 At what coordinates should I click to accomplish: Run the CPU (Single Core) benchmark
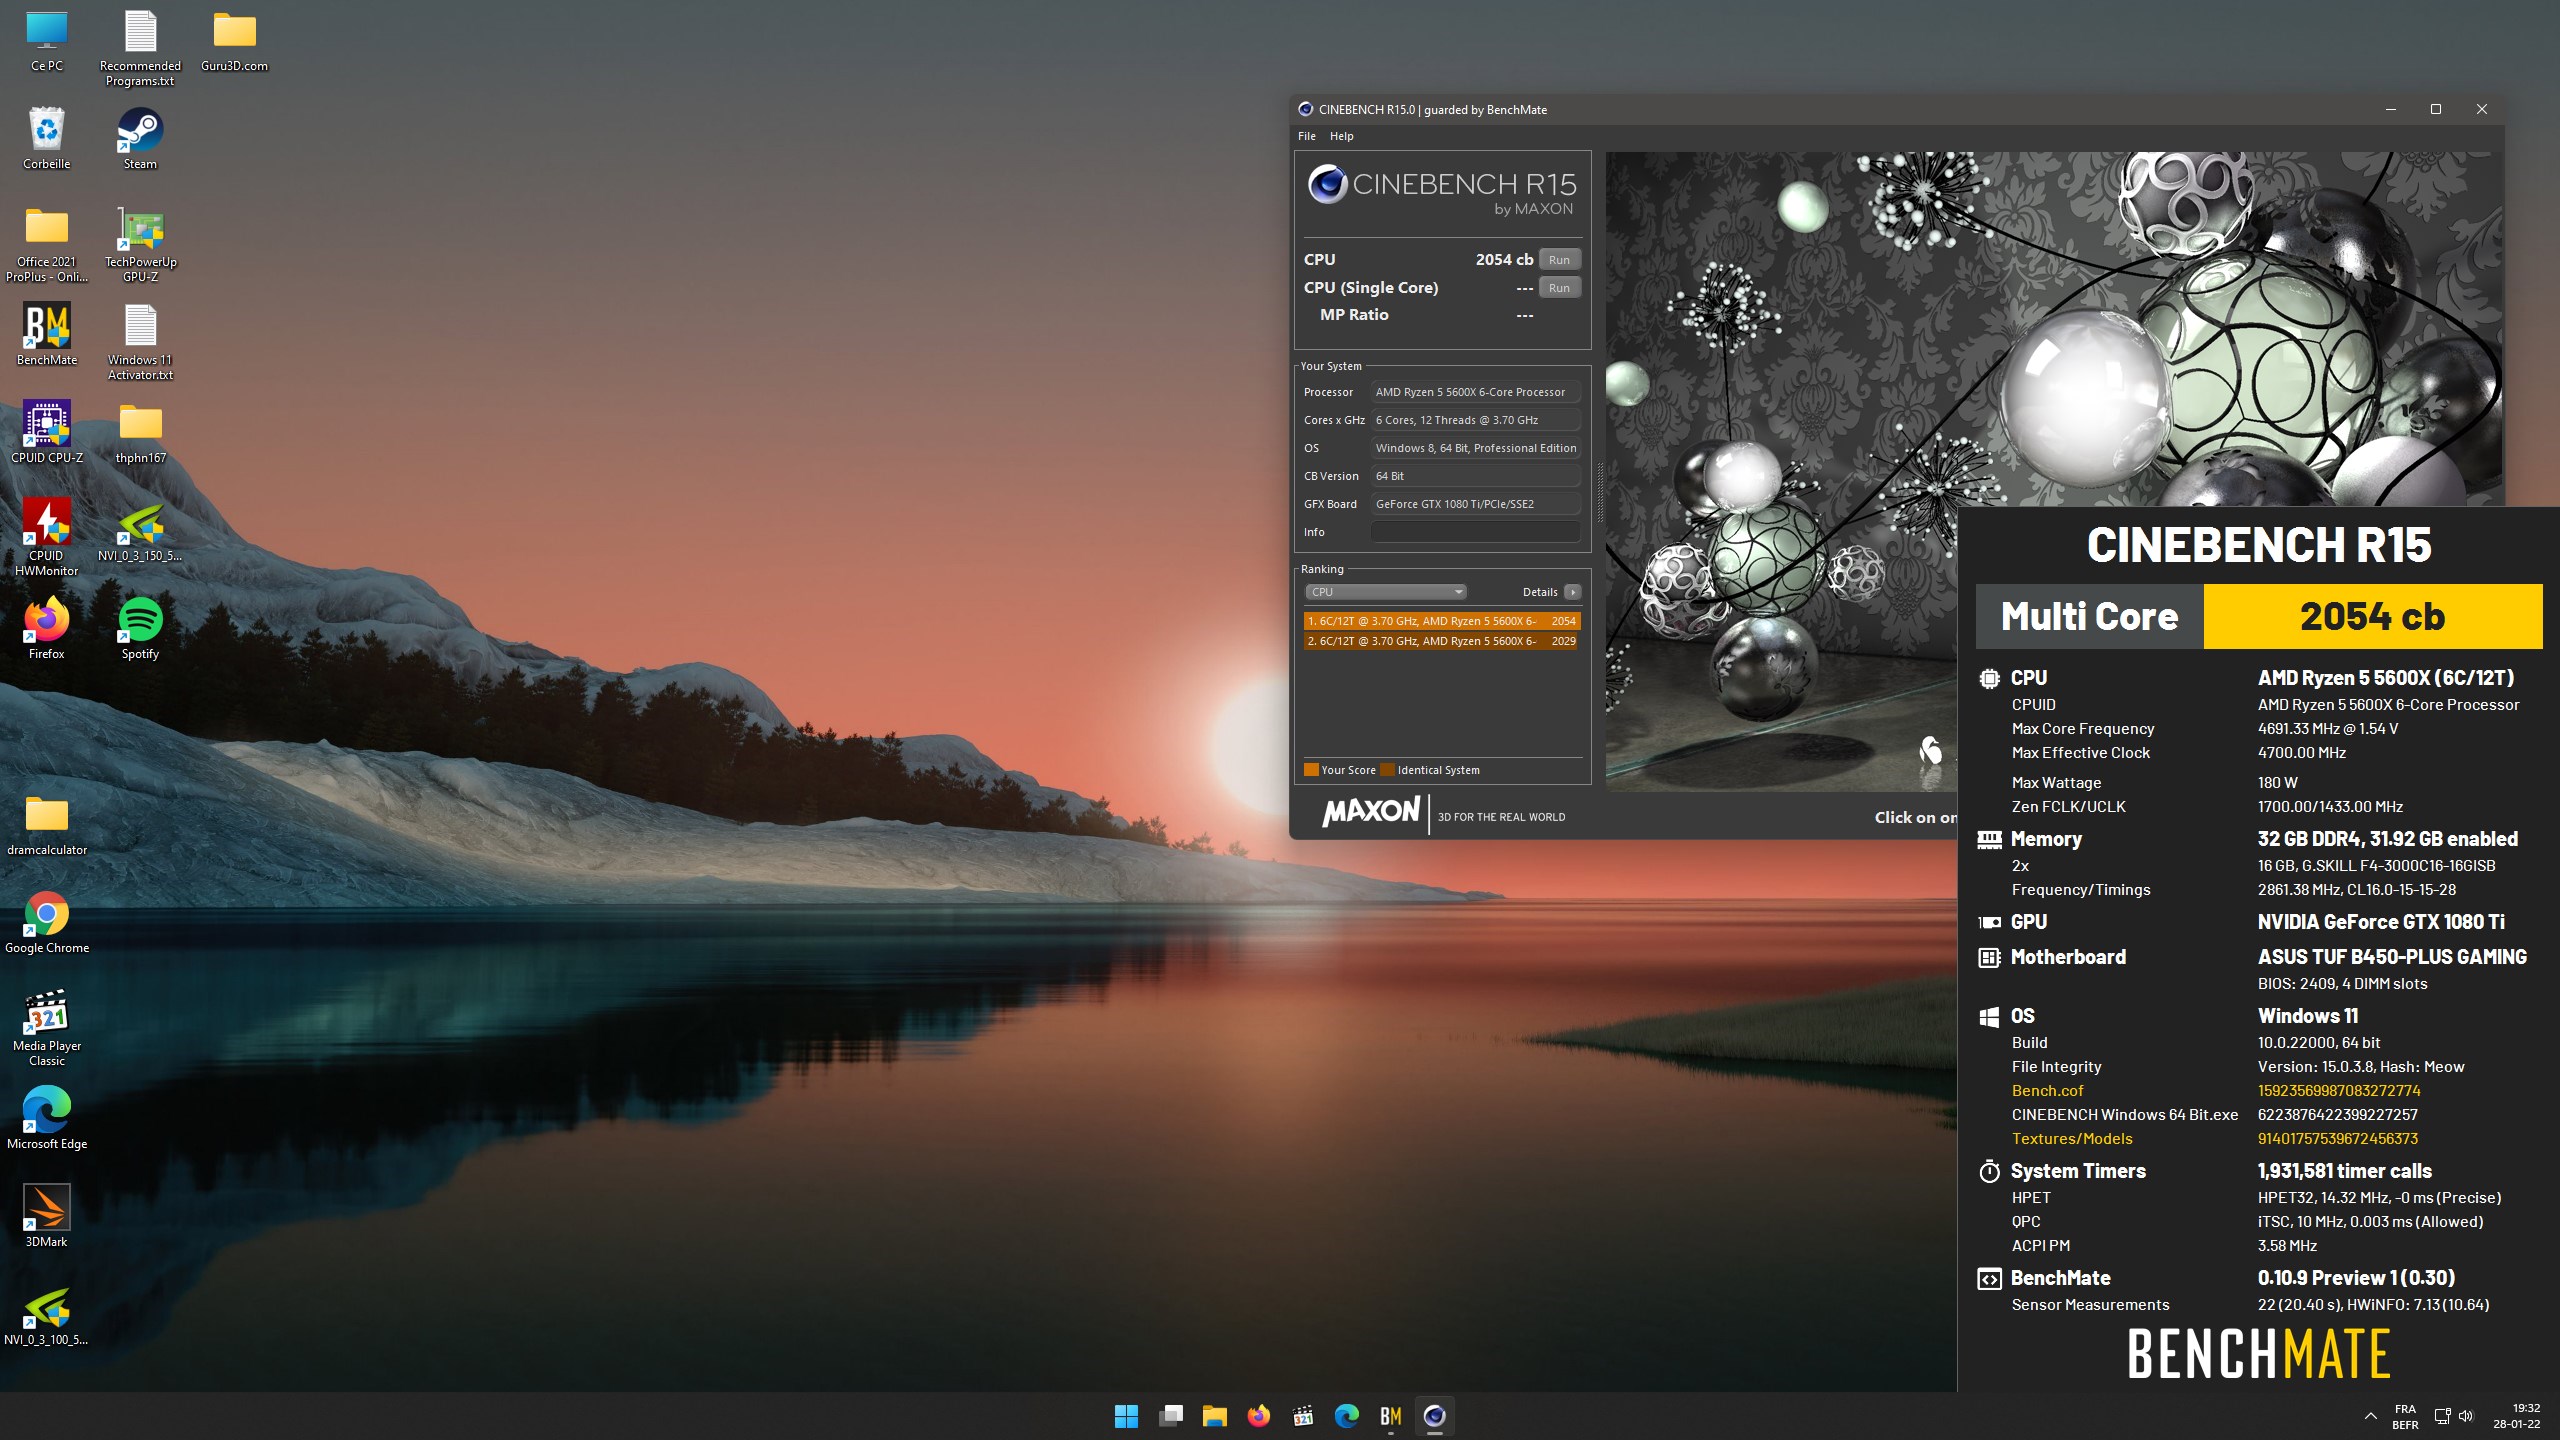(1559, 288)
